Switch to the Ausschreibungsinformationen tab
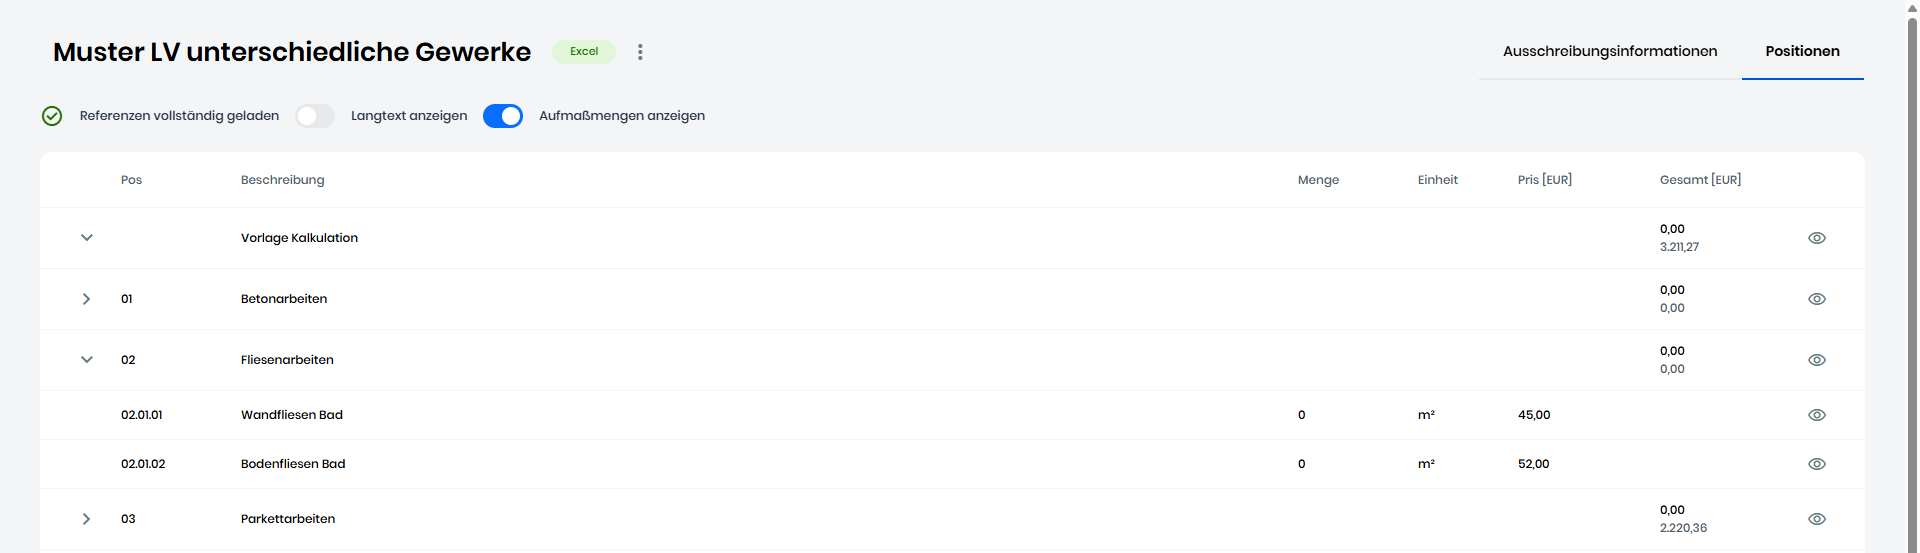Image resolution: width=1920 pixels, height=553 pixels. pos(1609,51)
